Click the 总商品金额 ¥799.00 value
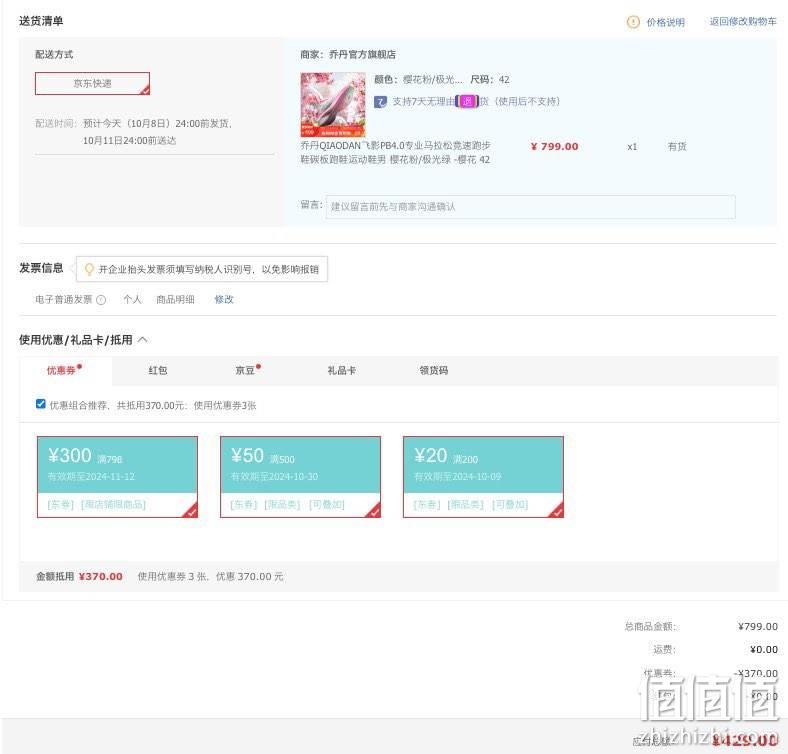788x754 pixels. [758, 627]
